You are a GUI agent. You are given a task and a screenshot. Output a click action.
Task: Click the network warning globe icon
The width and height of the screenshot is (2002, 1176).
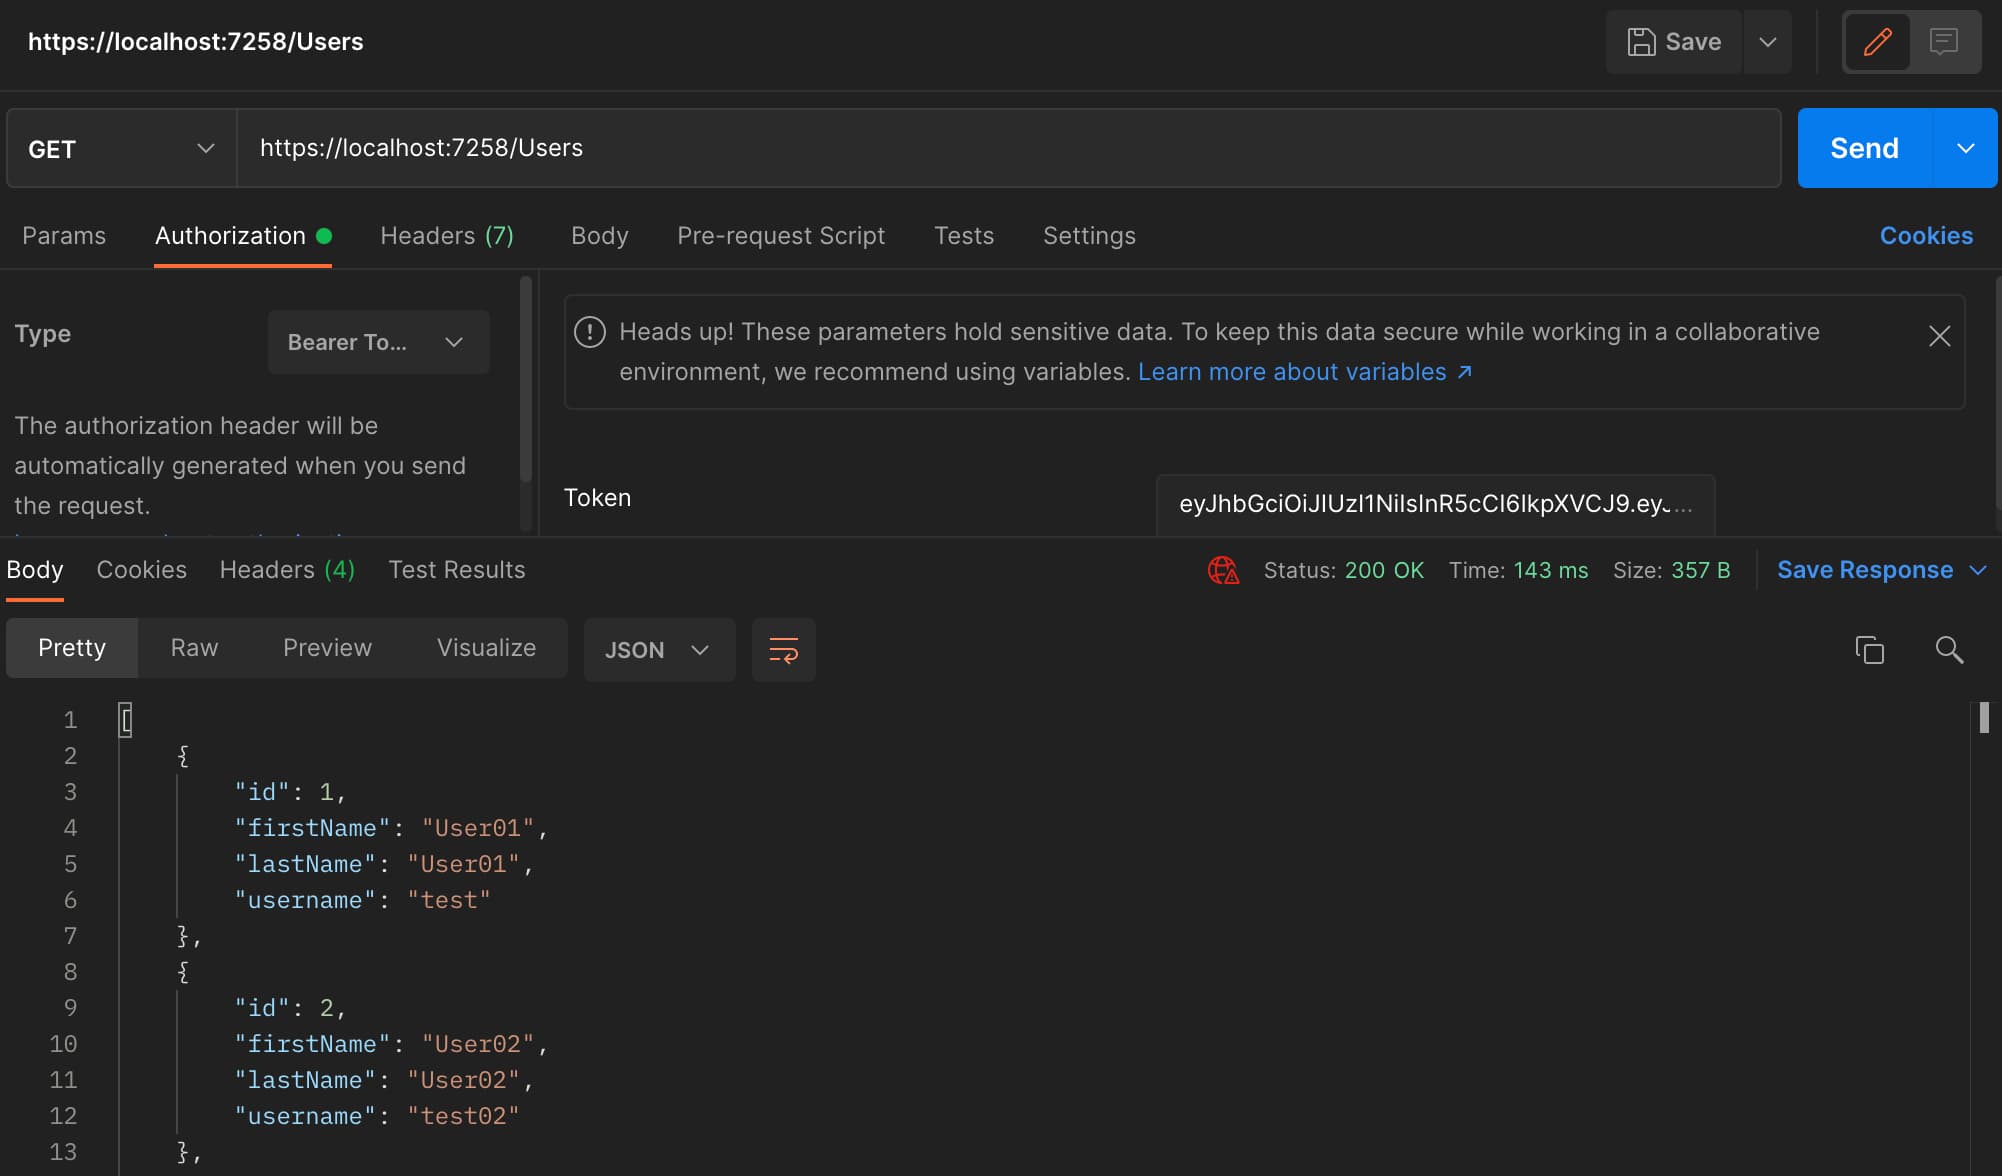[1223, 570]
